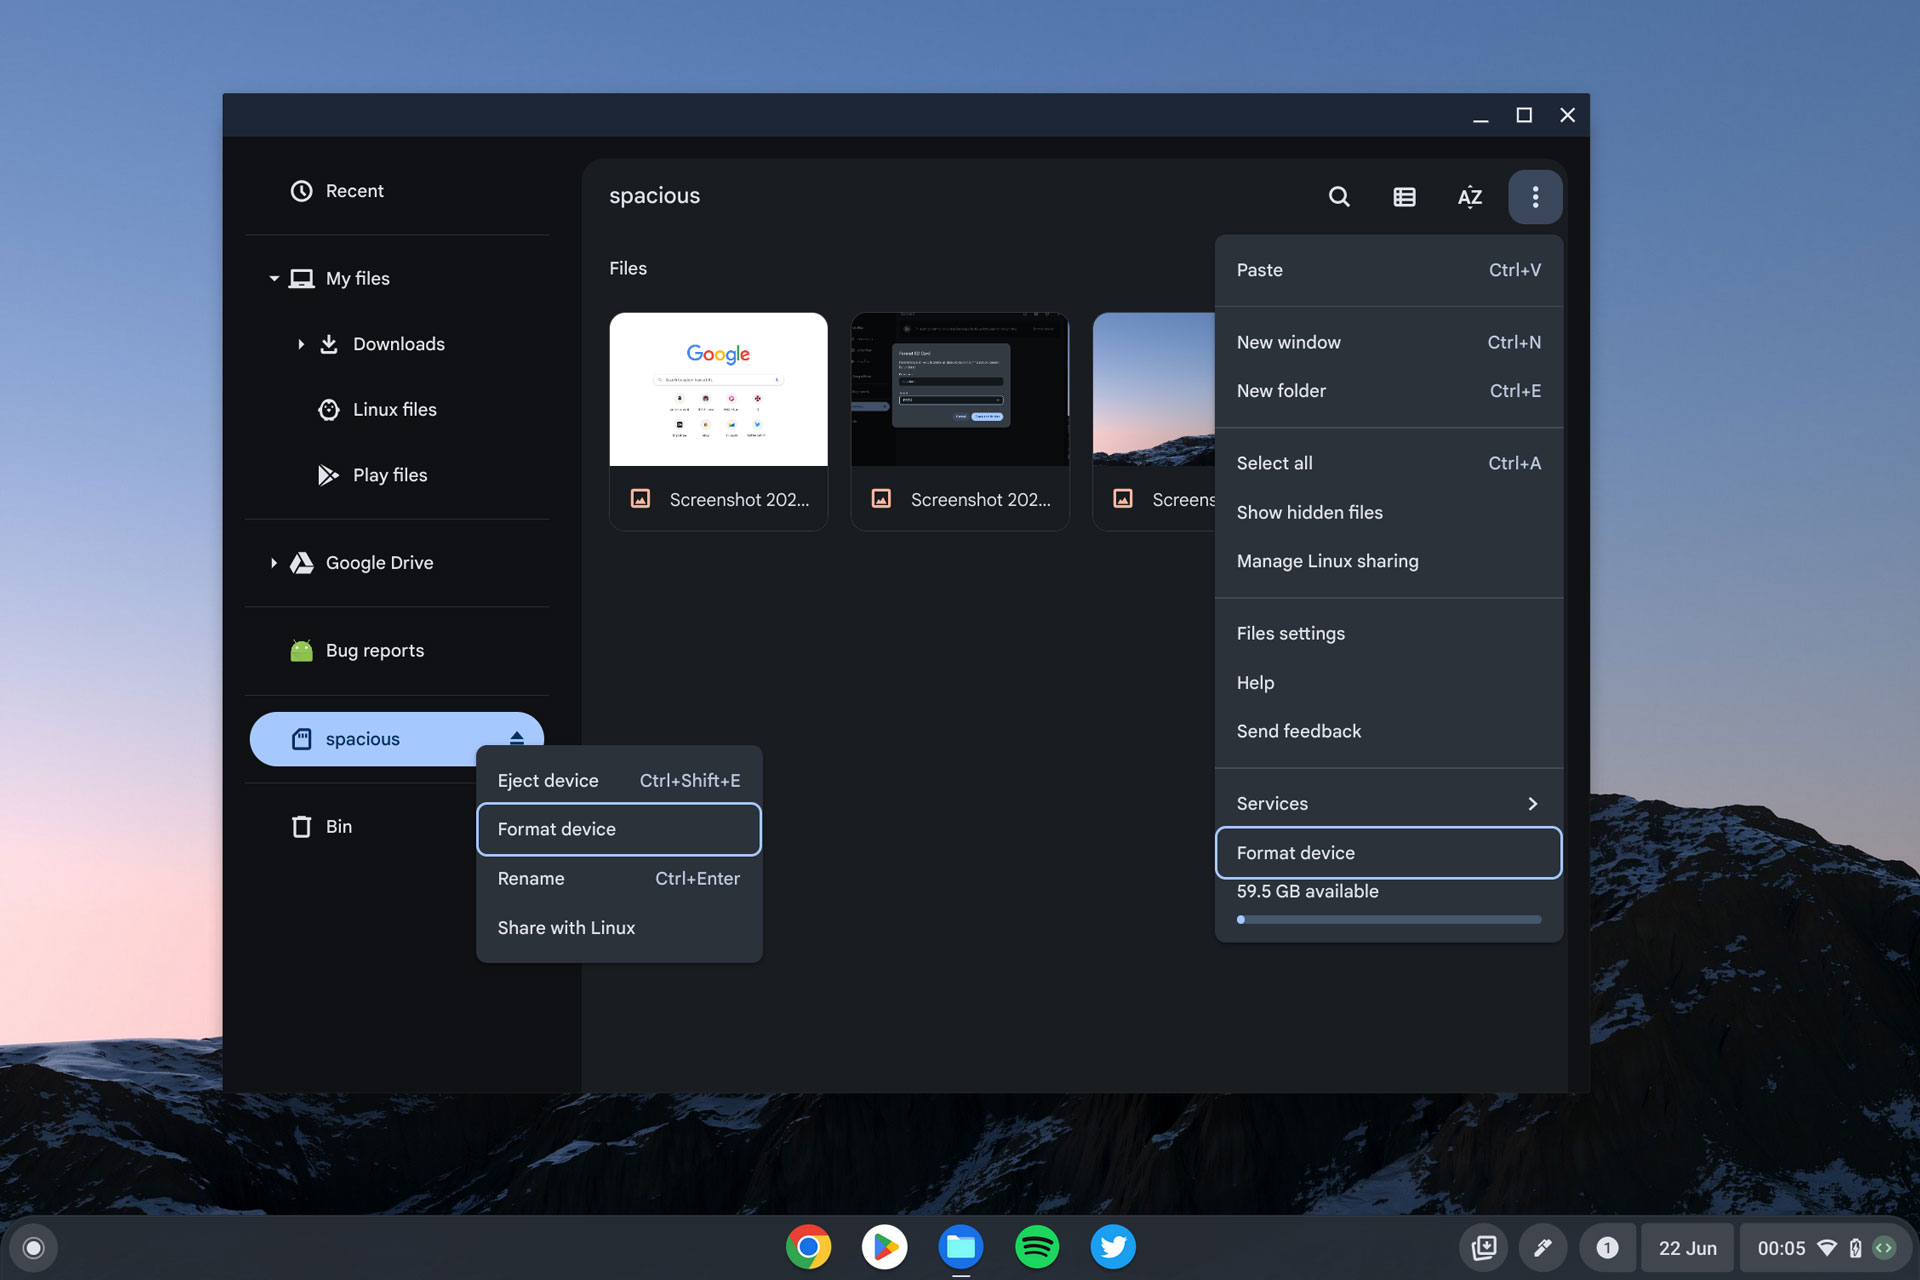Expand the Downloads folder arrow
The height and width of the screenshot is (1280, 1920).
(300, 344)
